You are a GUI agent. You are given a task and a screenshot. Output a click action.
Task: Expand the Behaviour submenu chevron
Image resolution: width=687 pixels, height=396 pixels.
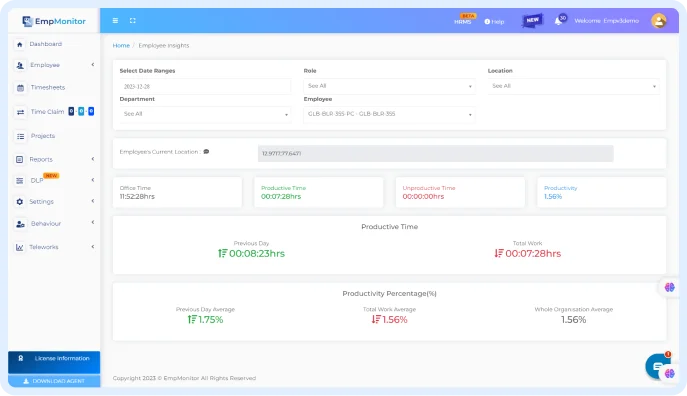pos(93,222)
